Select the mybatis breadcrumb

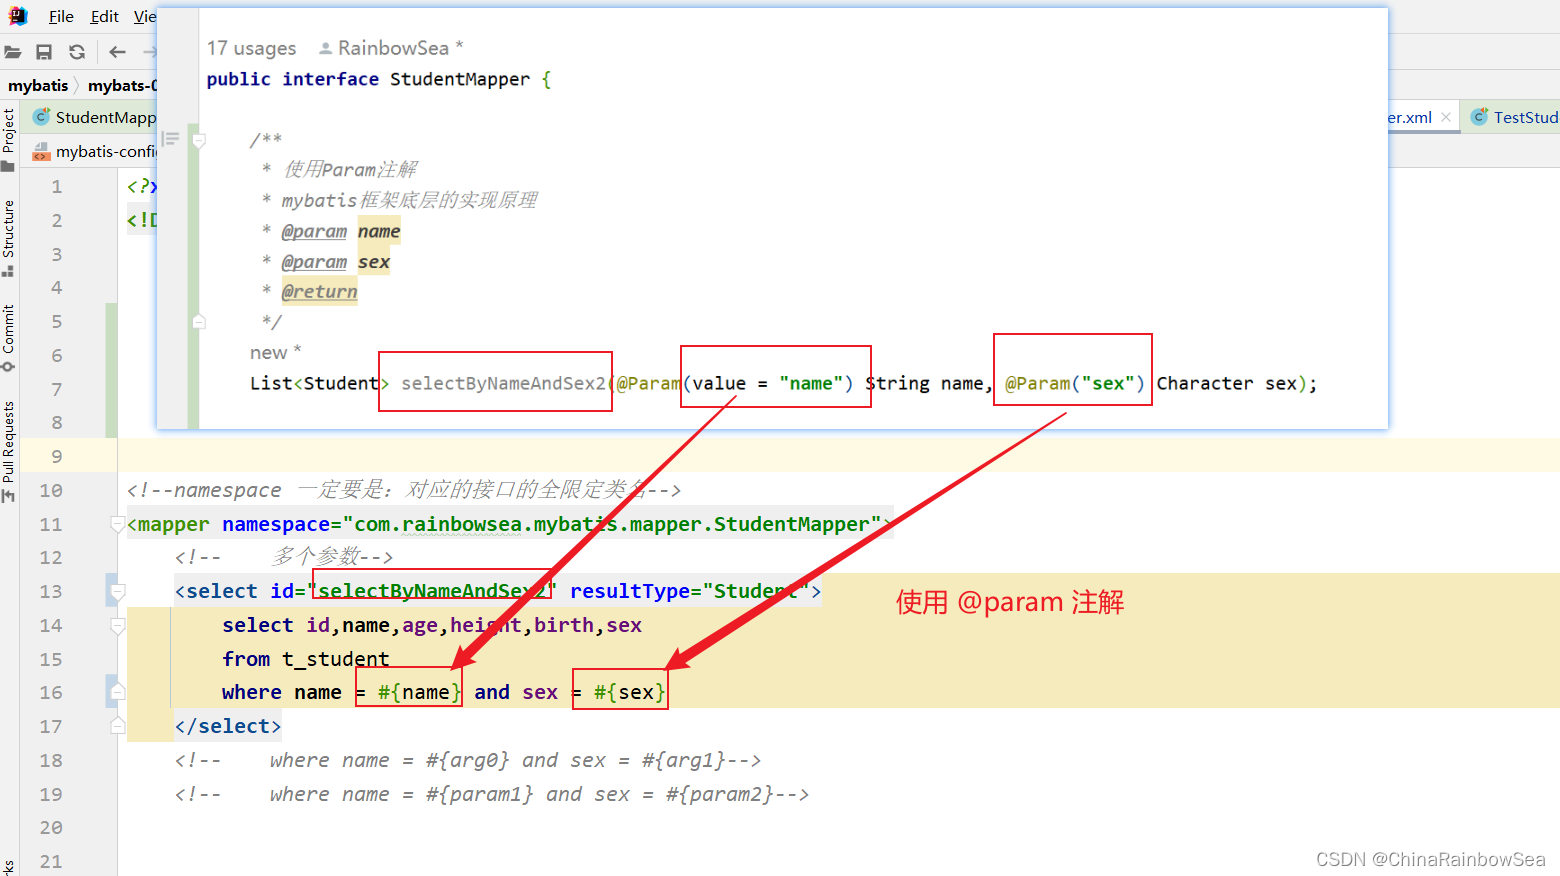[38, 85]
